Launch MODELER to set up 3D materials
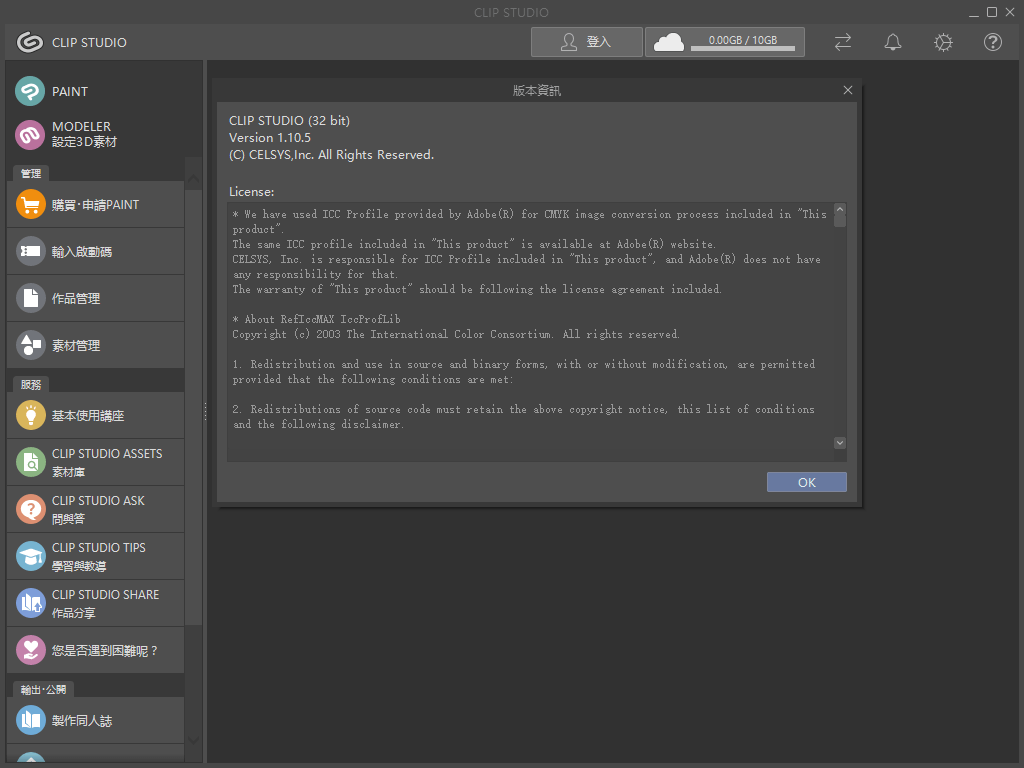The width and height of the screenshot is (1024, 768). point(80,134)
